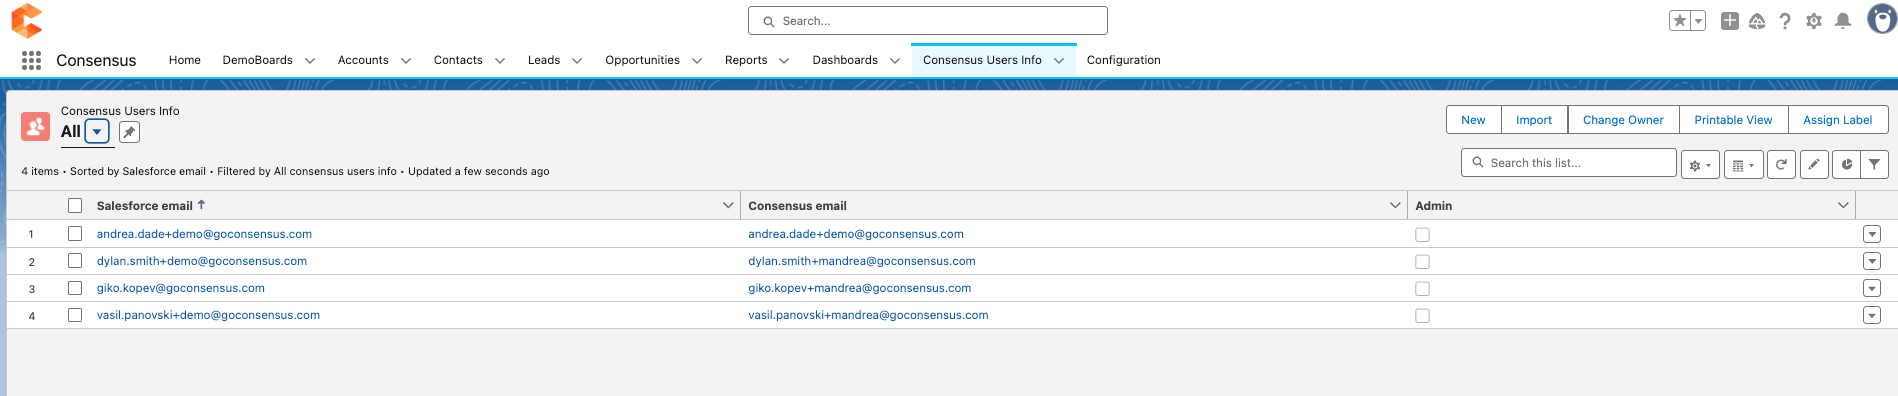
Task: Open Admin column actions chevron
Action: coord(1843,206)
